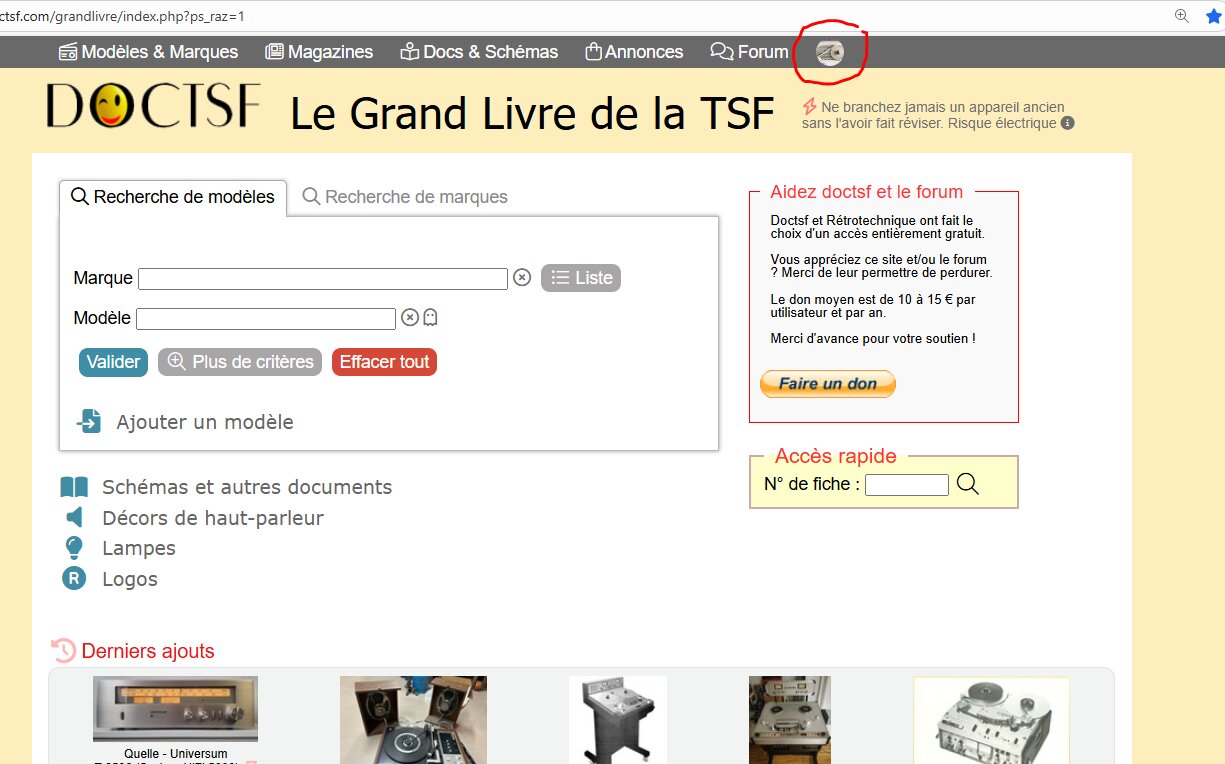Click the electrical risk info icon
1225x764 pixels.
coord(1068,123)
